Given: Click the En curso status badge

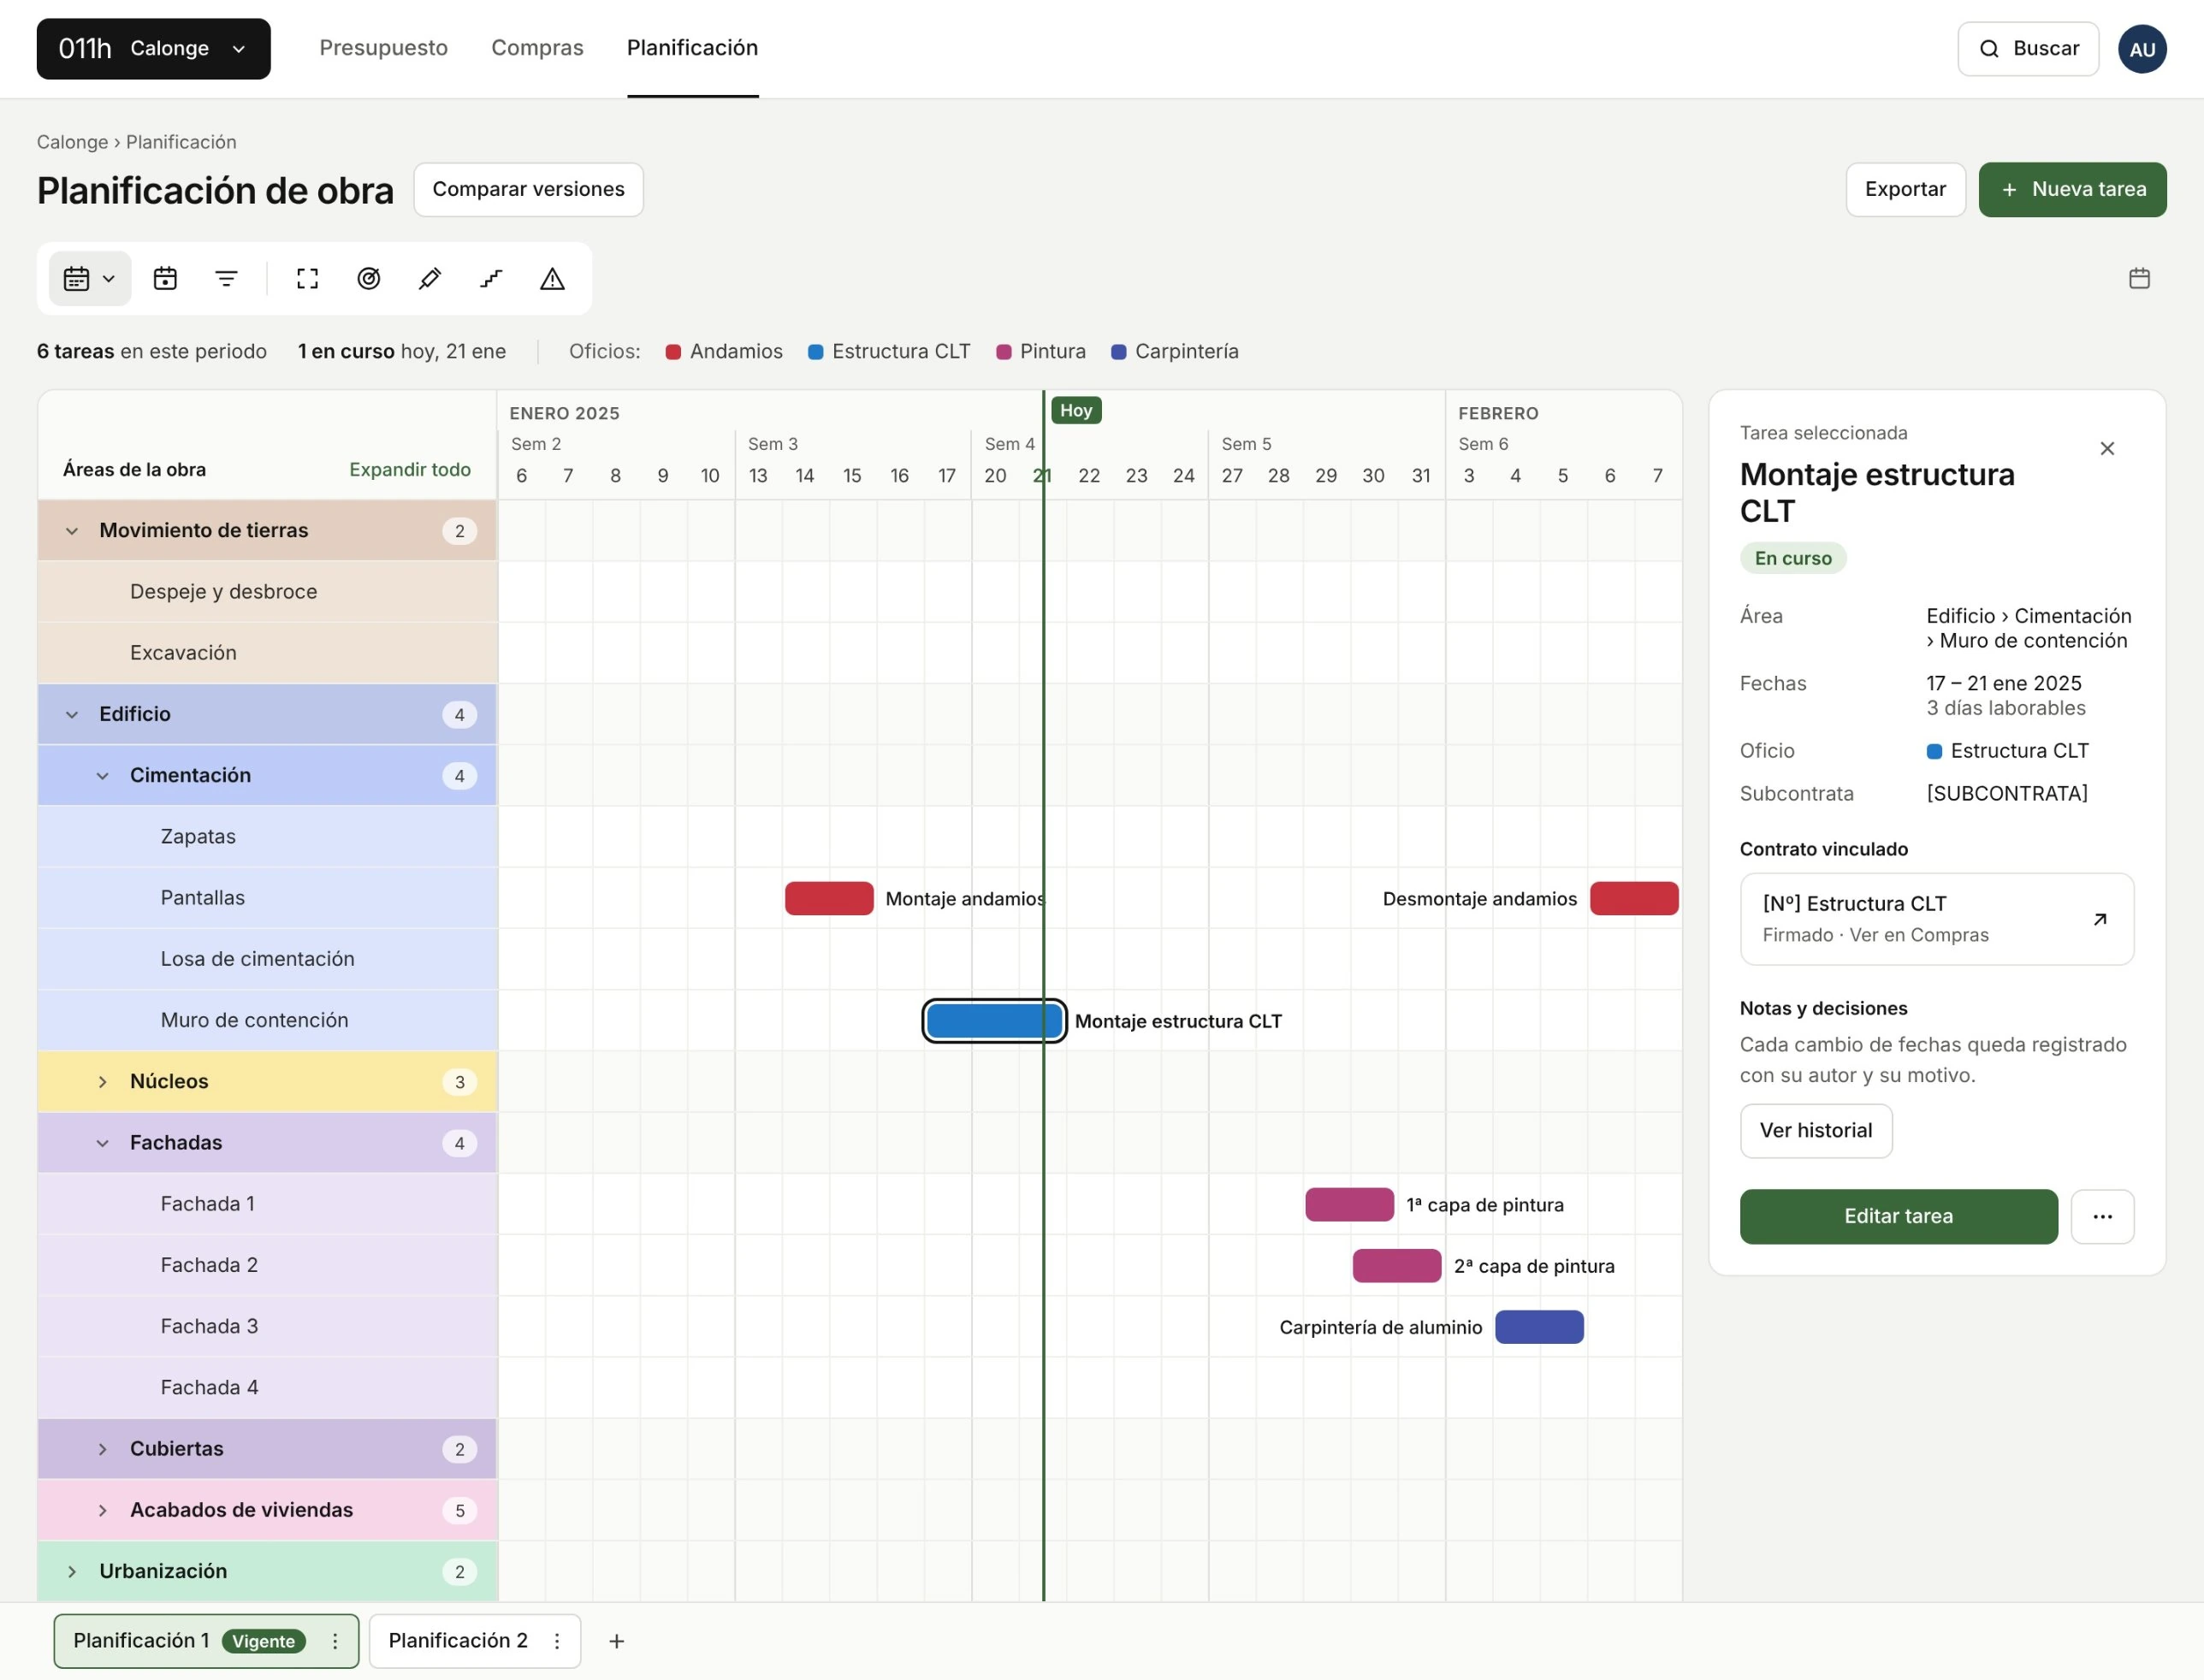Looking at the screenshot, I should [x=1793, y=558].
